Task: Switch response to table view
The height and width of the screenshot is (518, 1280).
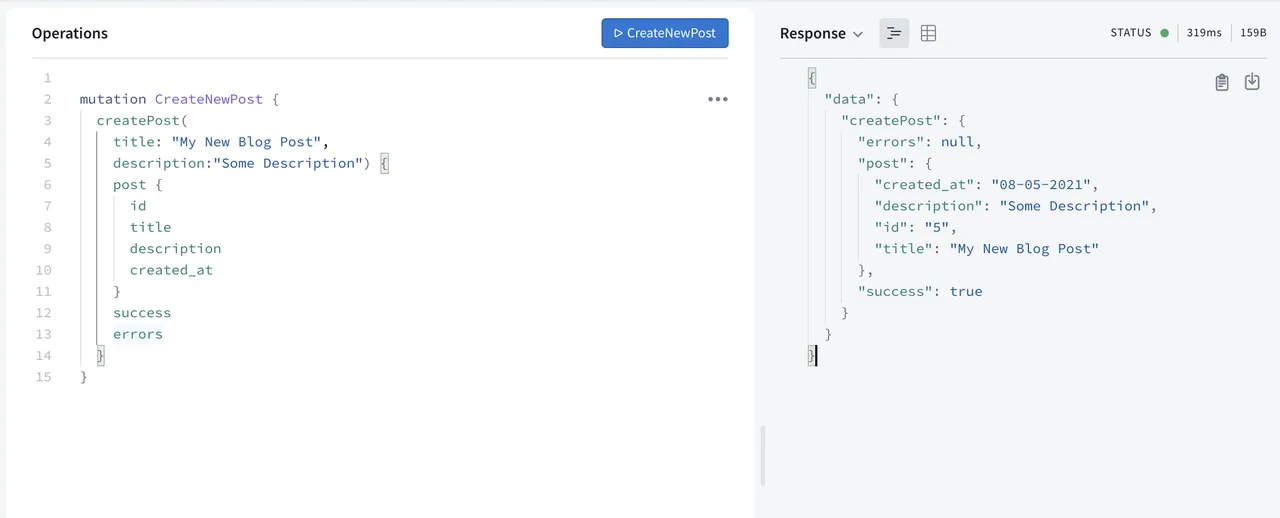Action: 928,33
